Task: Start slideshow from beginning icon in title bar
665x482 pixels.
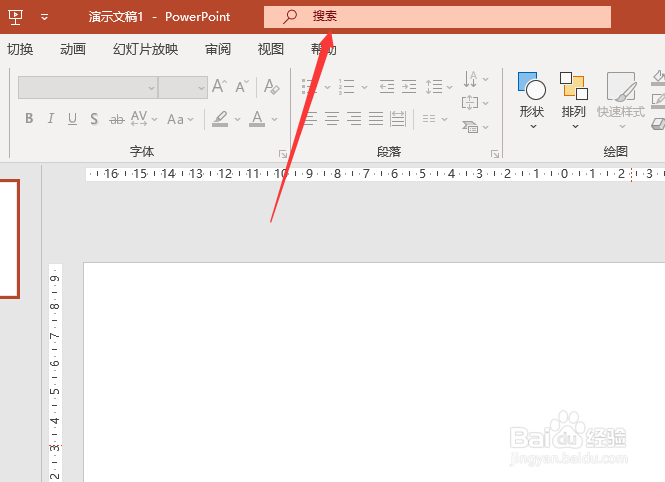Action: point(15,17)
